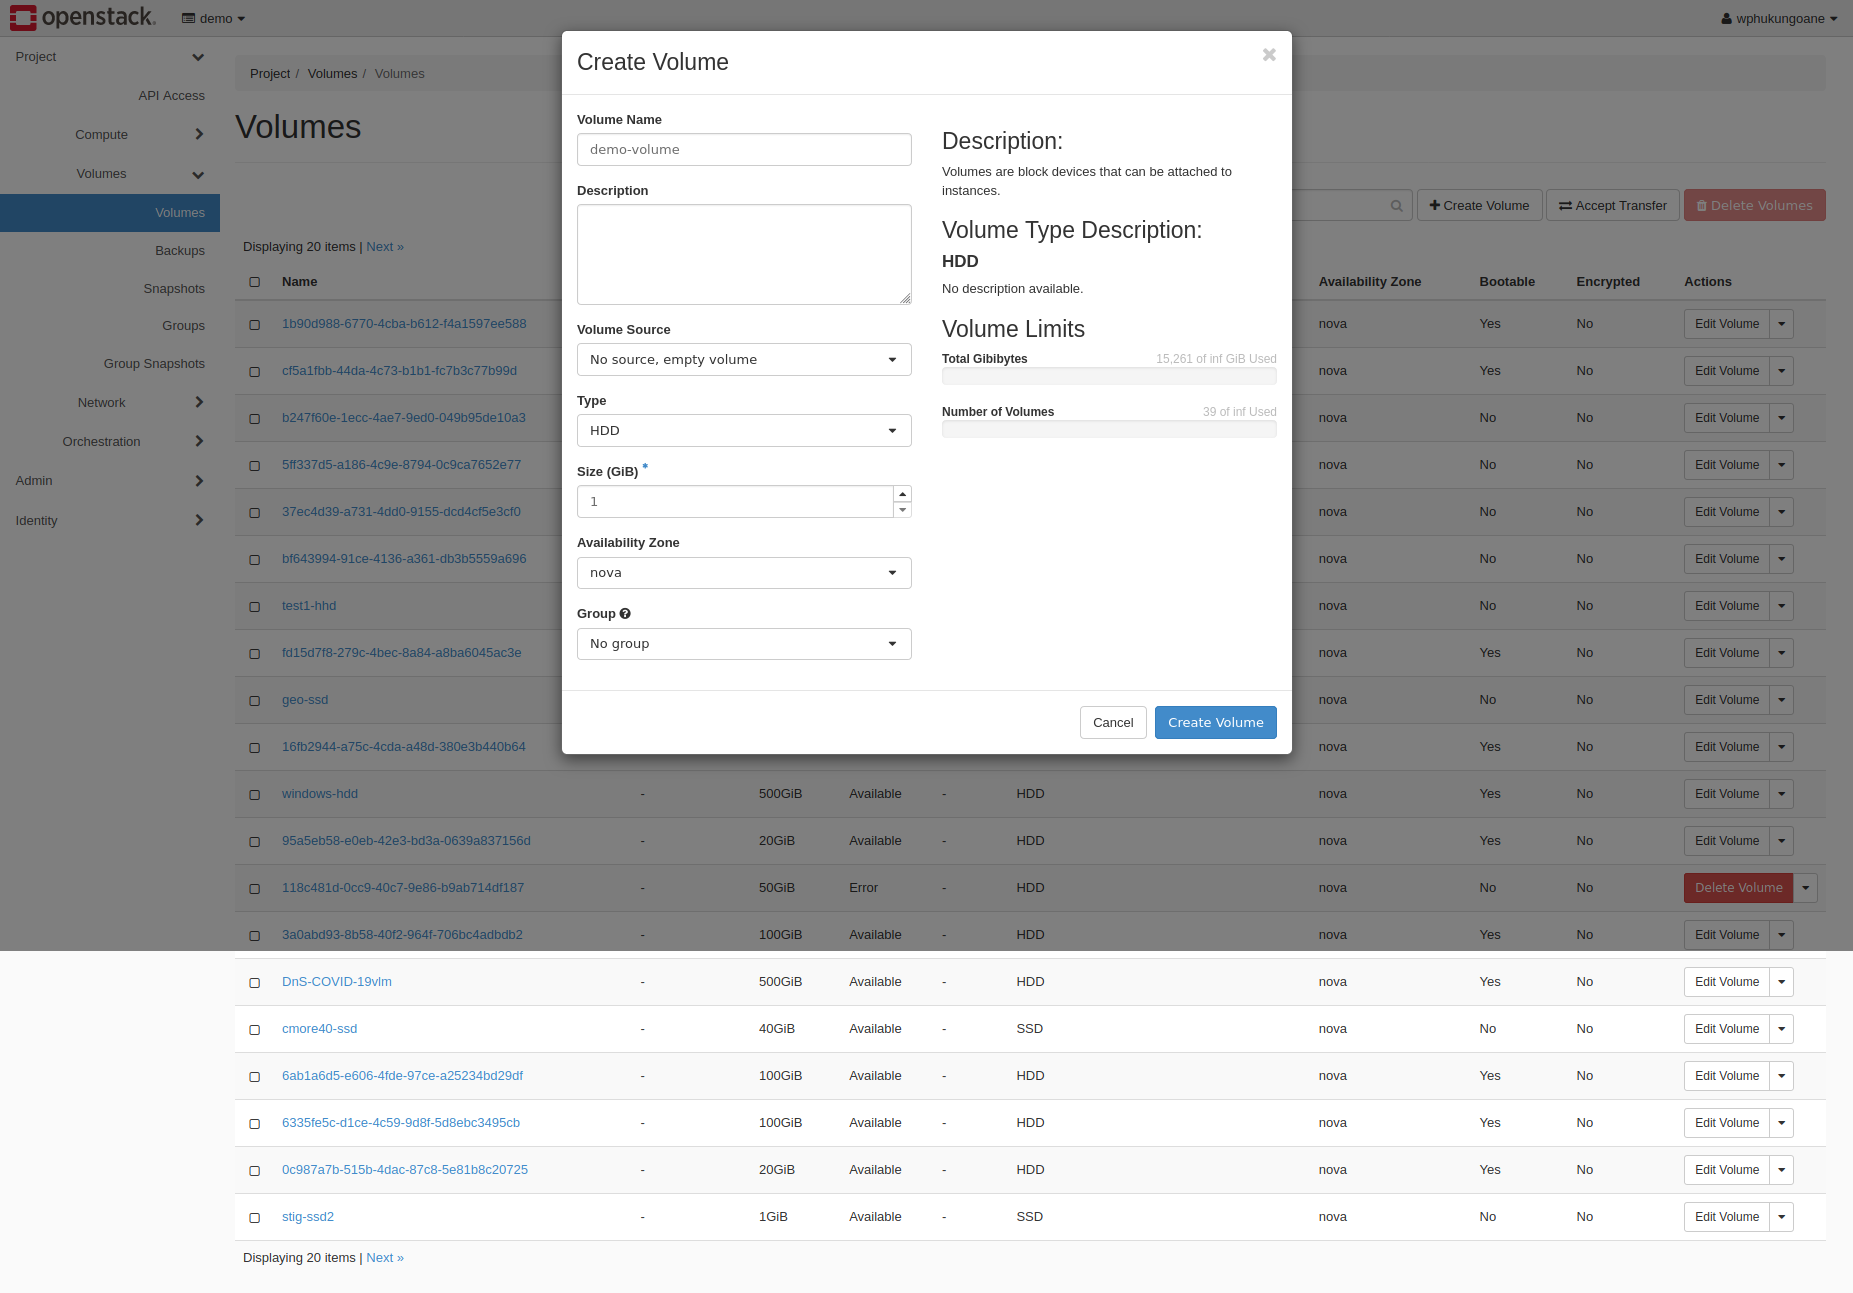Click the top Next » pagination link
Screen dimensions: 1853x1293
coord(385,247)
